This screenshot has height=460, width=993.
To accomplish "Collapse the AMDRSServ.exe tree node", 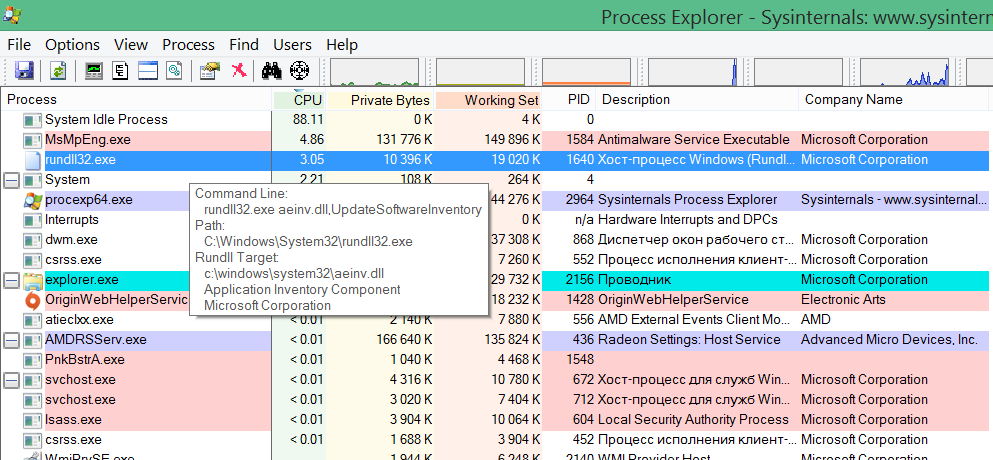I will 12,340.
